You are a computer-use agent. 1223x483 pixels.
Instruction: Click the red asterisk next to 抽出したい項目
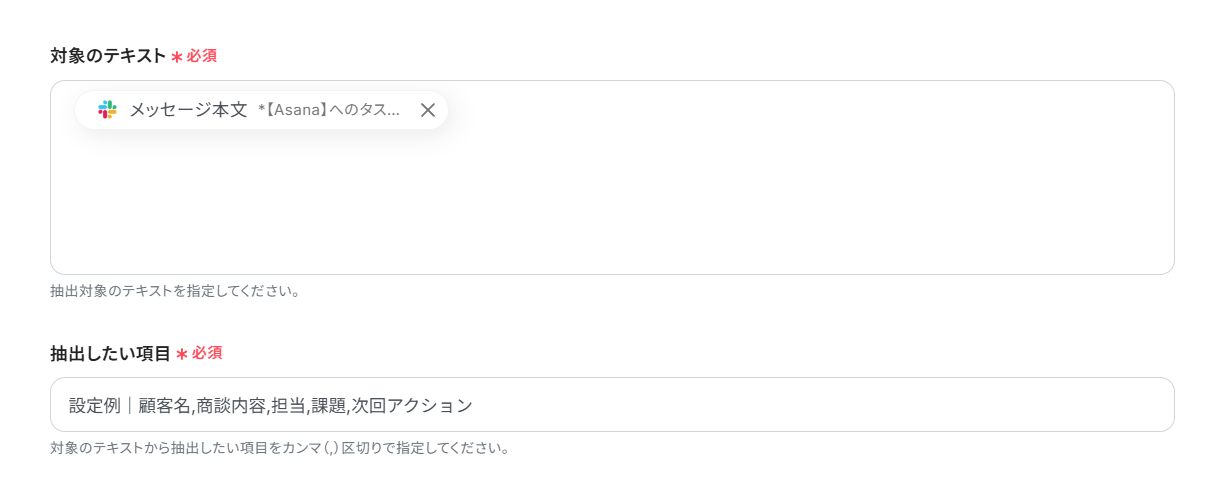(181, 354)
